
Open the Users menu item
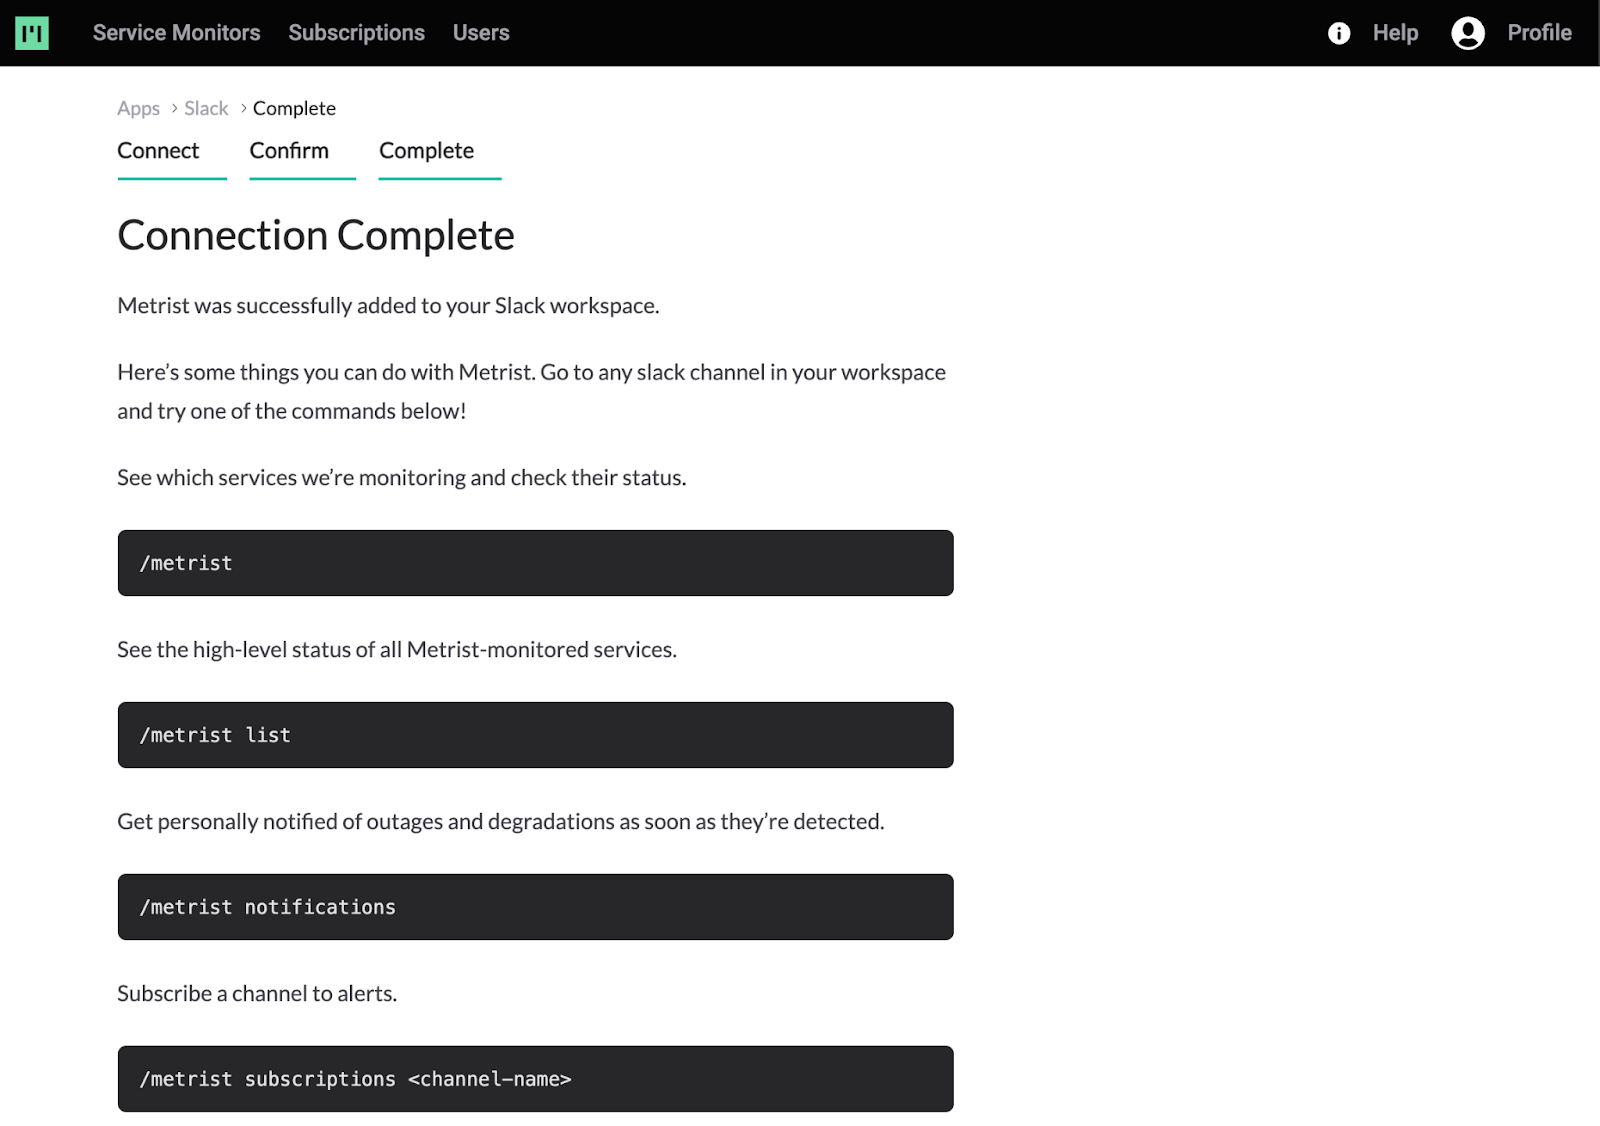pyautogui.click(x=481, y=33)
